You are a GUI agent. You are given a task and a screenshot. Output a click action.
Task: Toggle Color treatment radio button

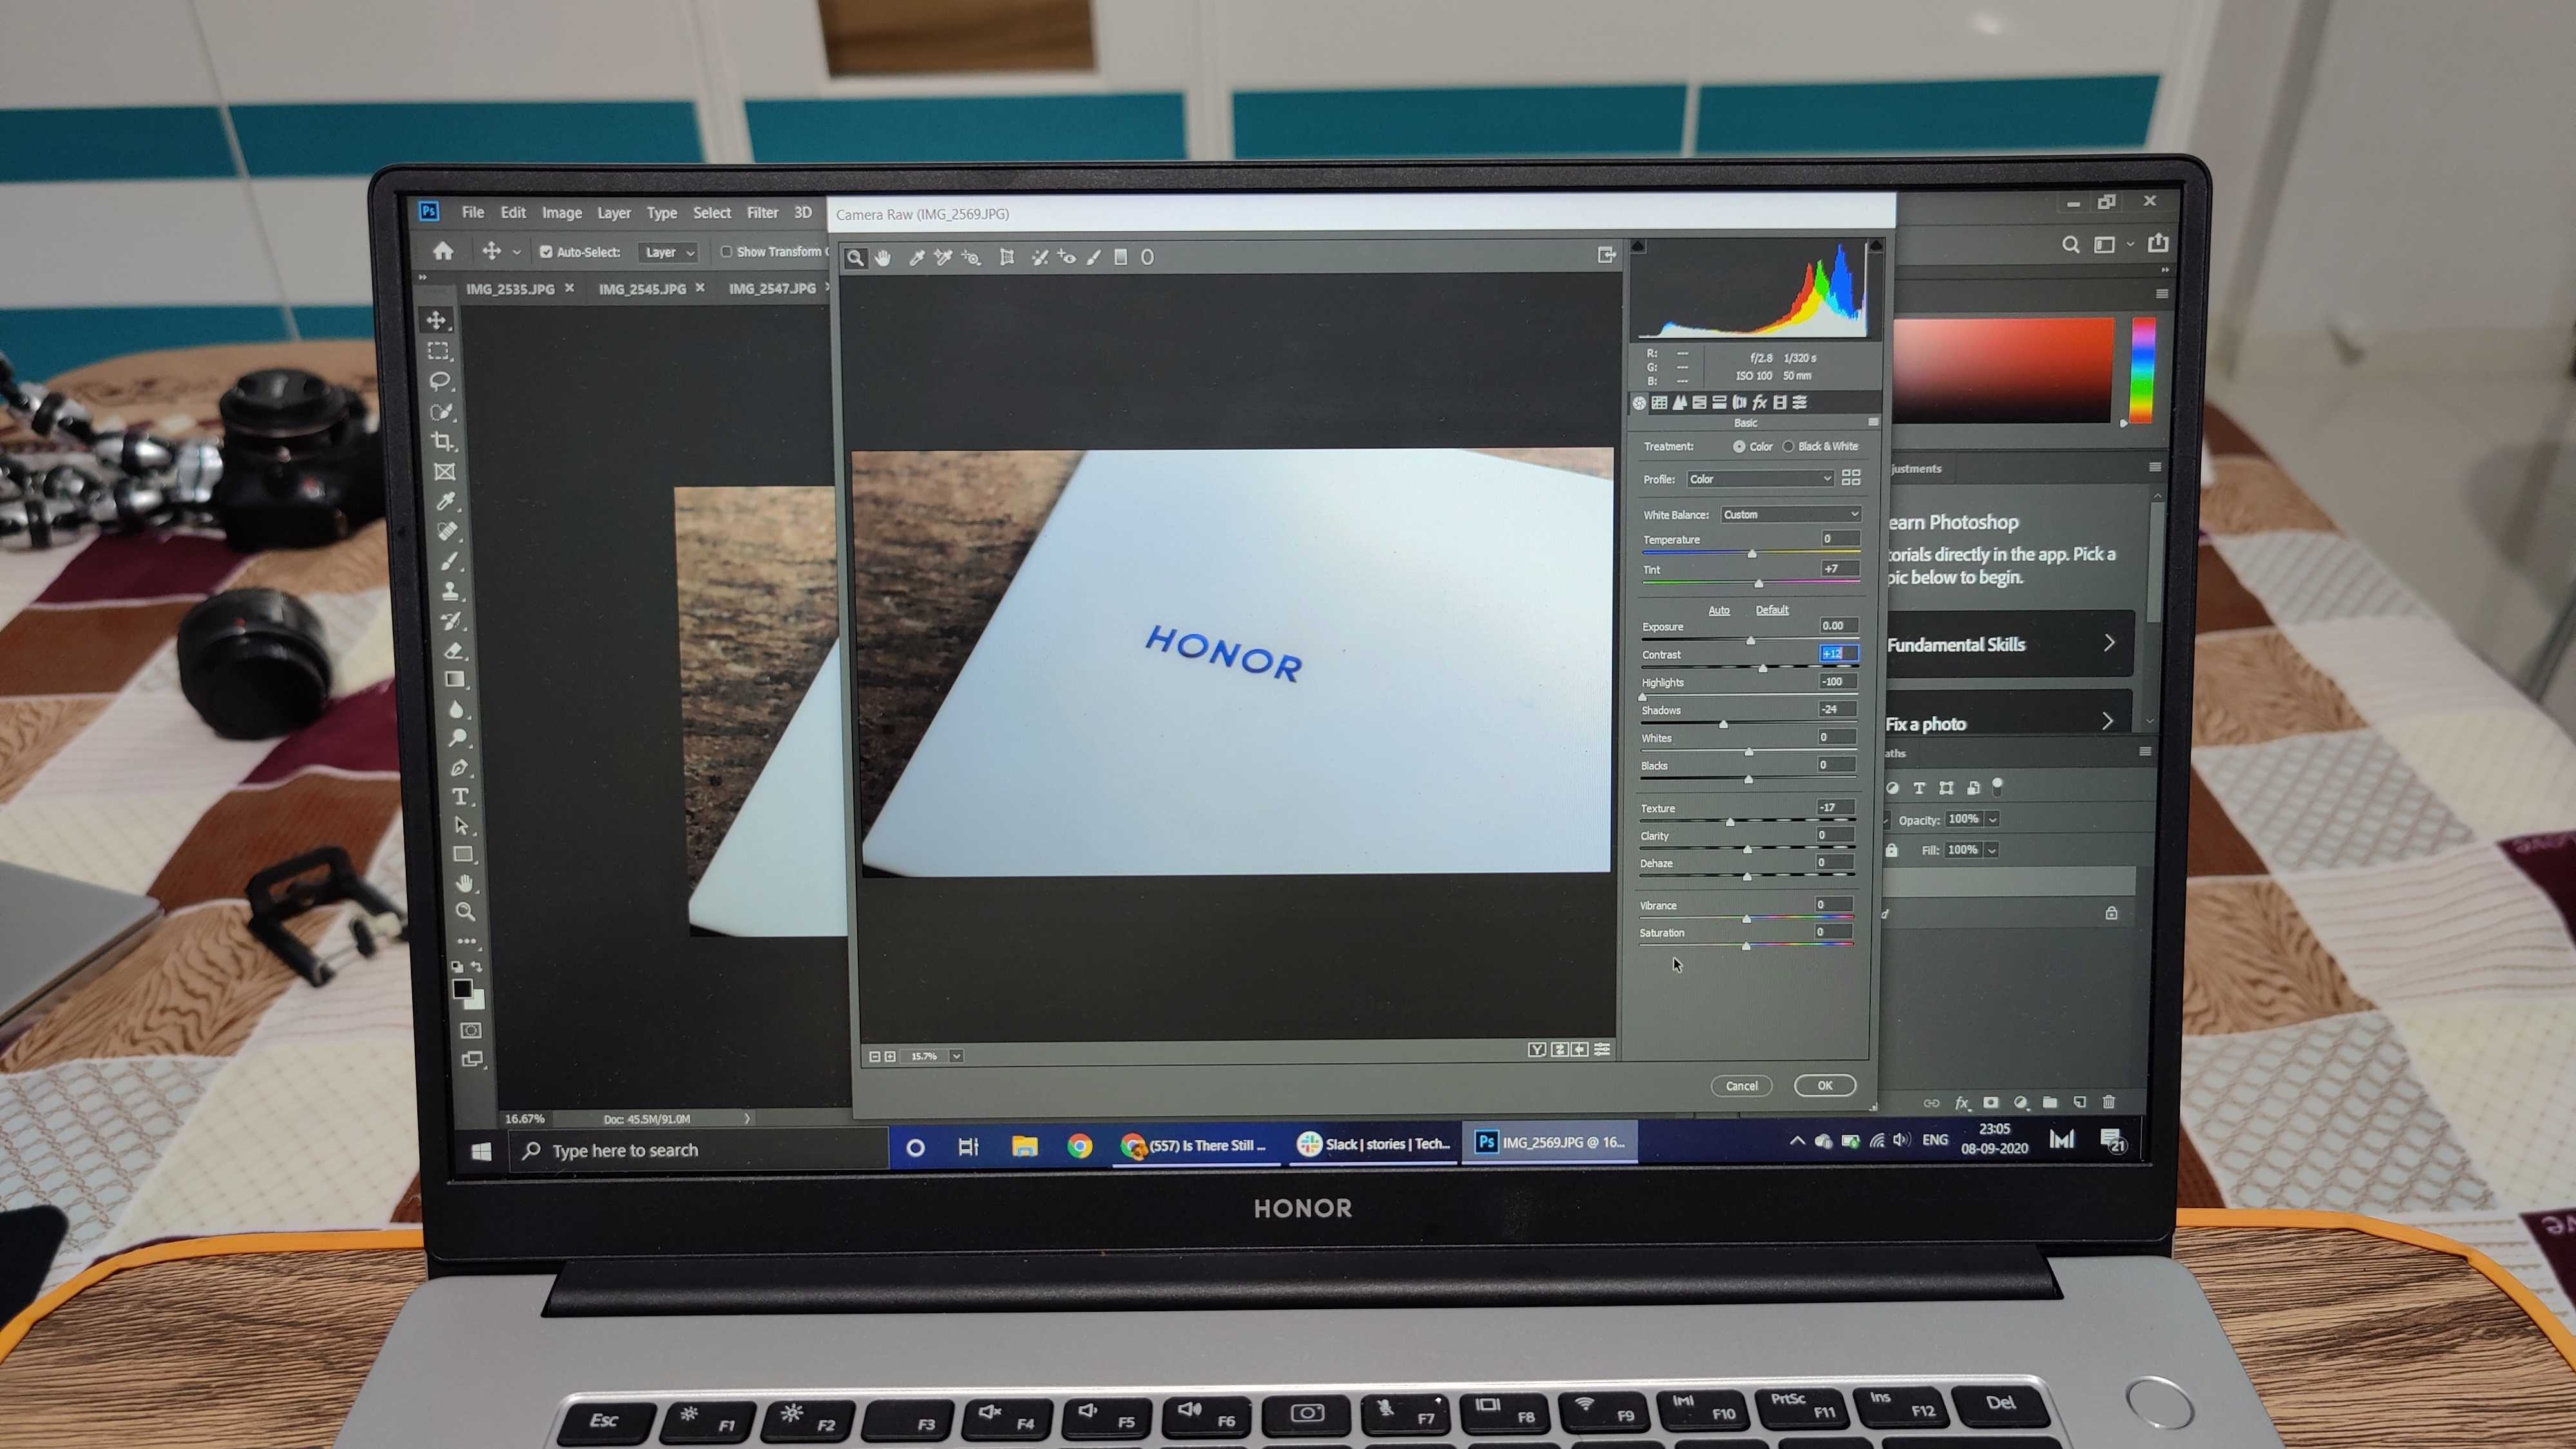1739,446
